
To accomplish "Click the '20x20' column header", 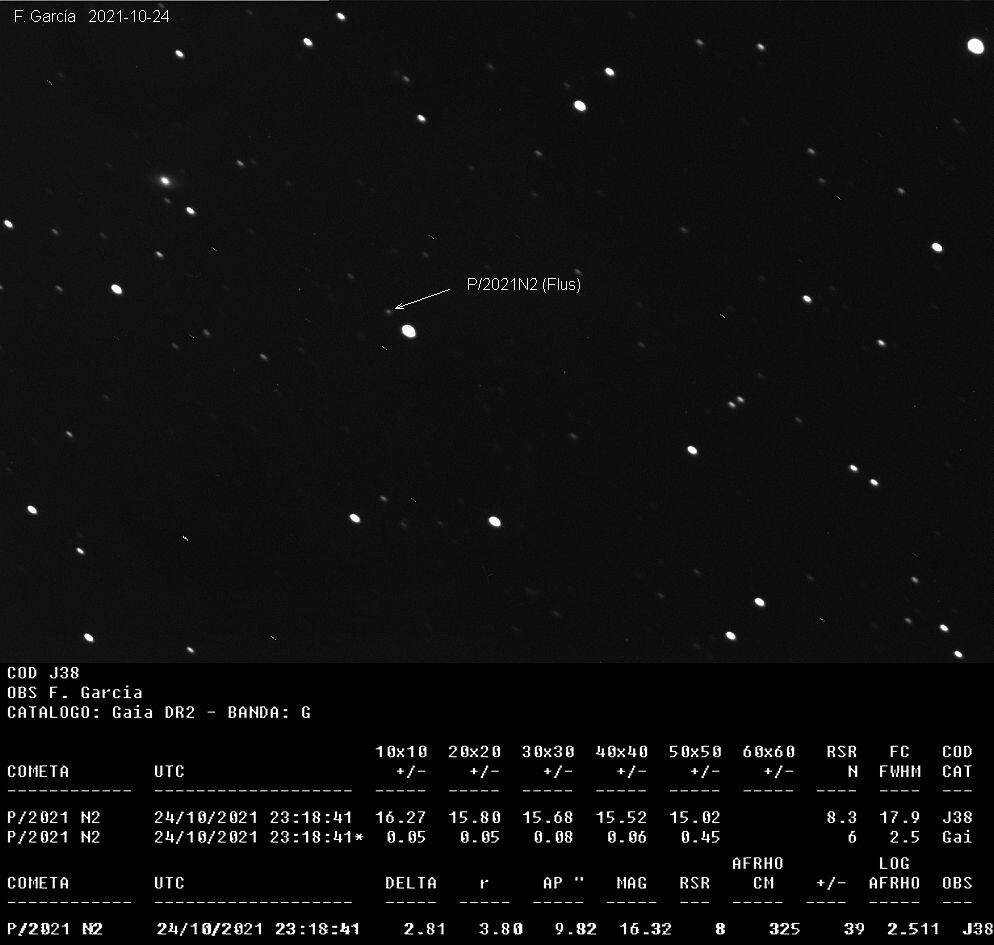I will (475, 752).
